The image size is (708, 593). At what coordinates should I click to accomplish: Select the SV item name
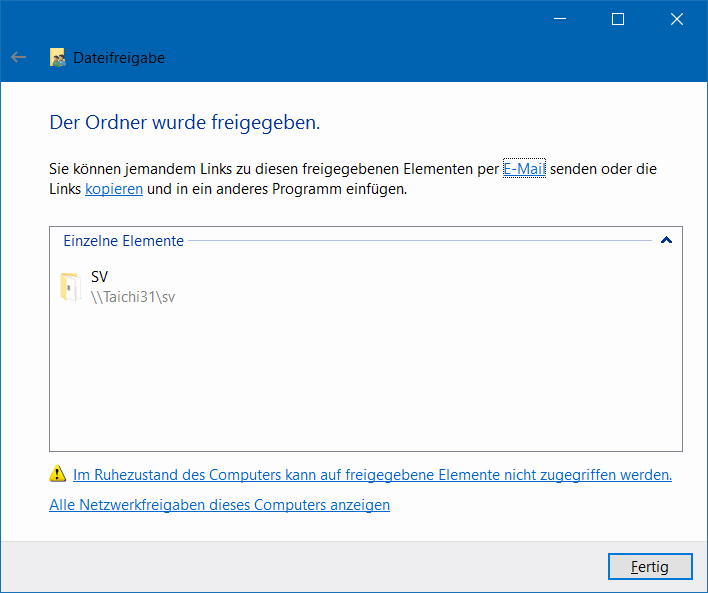(x=99, y=277)
